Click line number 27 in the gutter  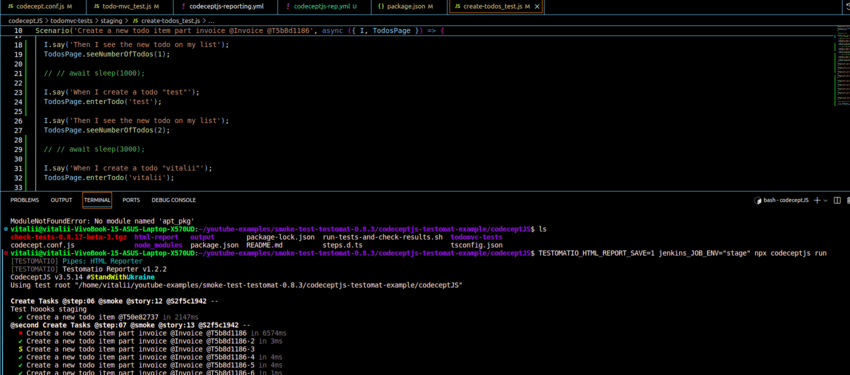tap(18, 130)
